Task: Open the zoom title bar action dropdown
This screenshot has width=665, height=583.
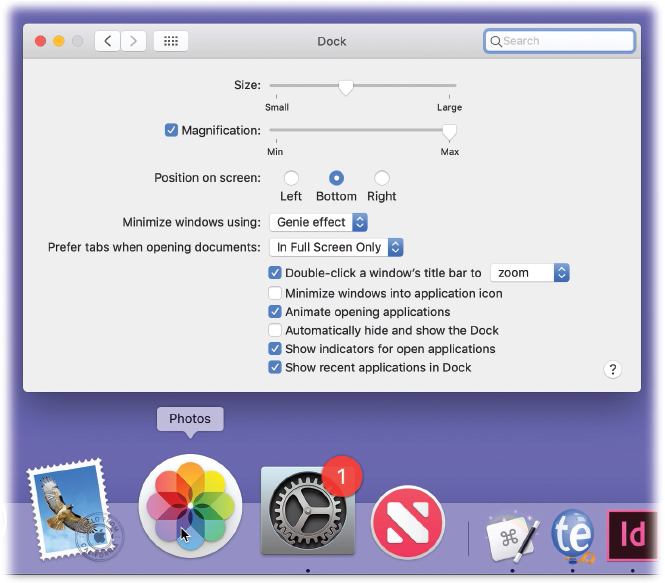Action: pyautogui.click(x=530, y=273)
